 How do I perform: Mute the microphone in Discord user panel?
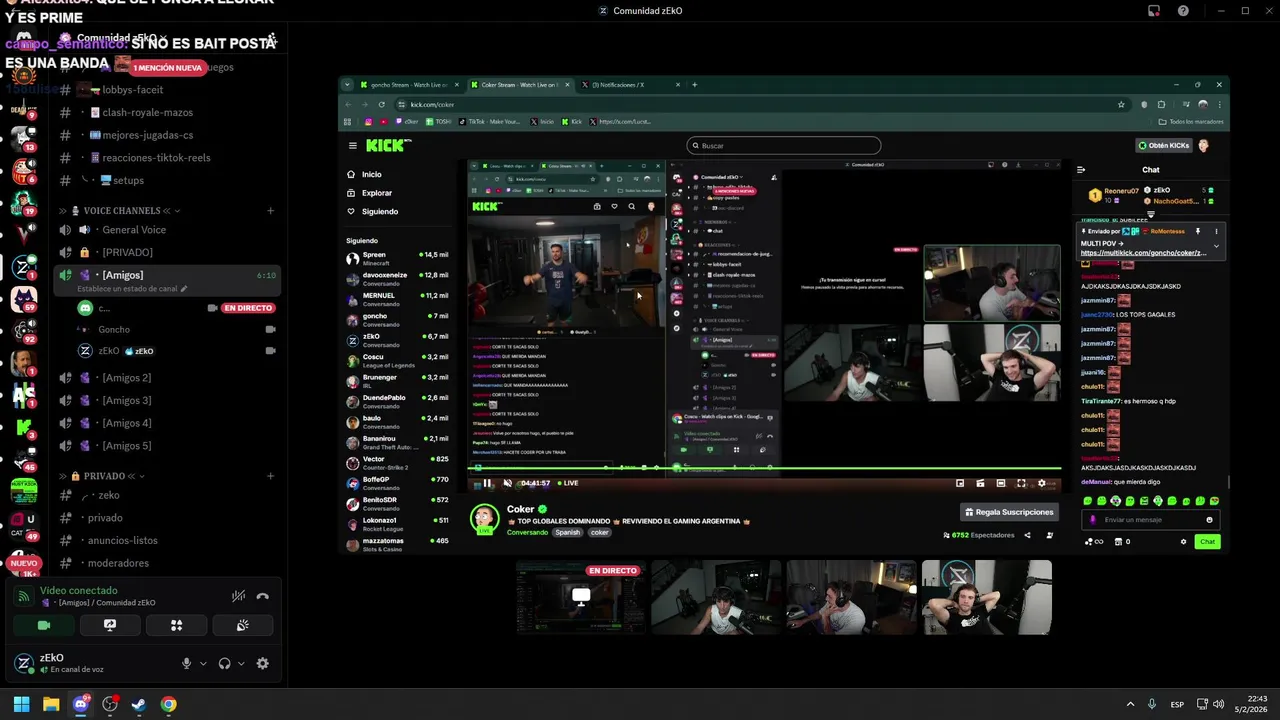click(186, 663)
